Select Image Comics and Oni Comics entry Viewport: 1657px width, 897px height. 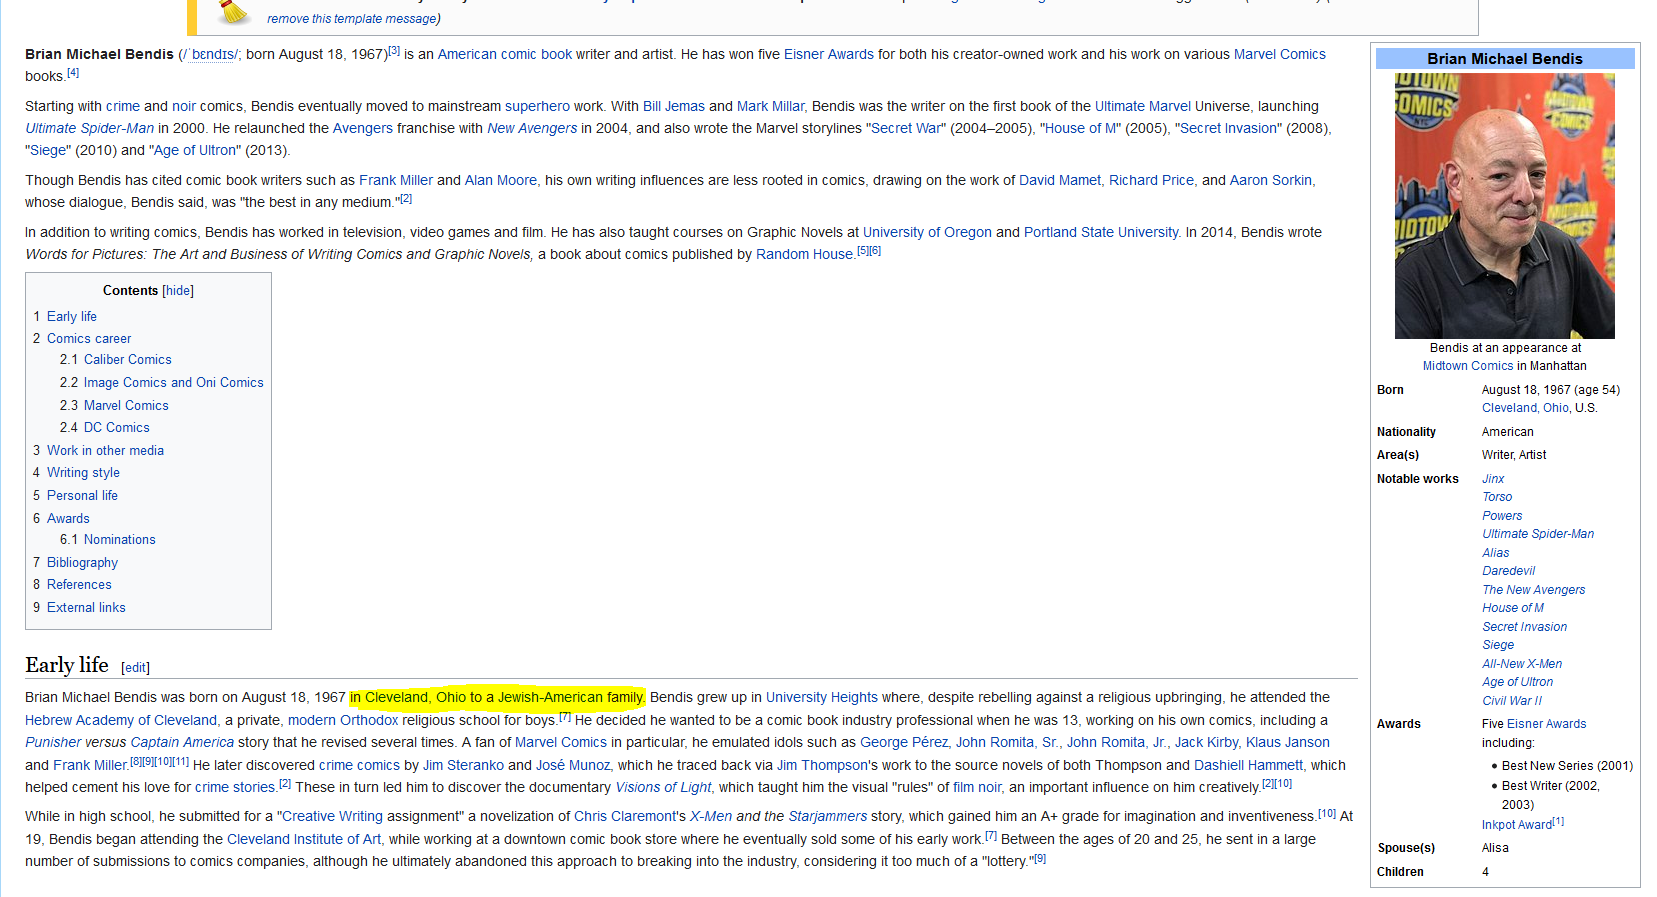click(174, 383)
